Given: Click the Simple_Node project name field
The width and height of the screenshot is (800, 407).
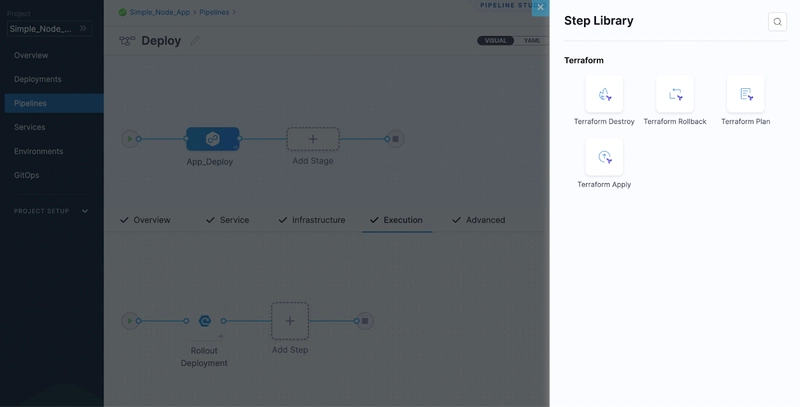Looking at the screenshot, I should tap(49, 29).
